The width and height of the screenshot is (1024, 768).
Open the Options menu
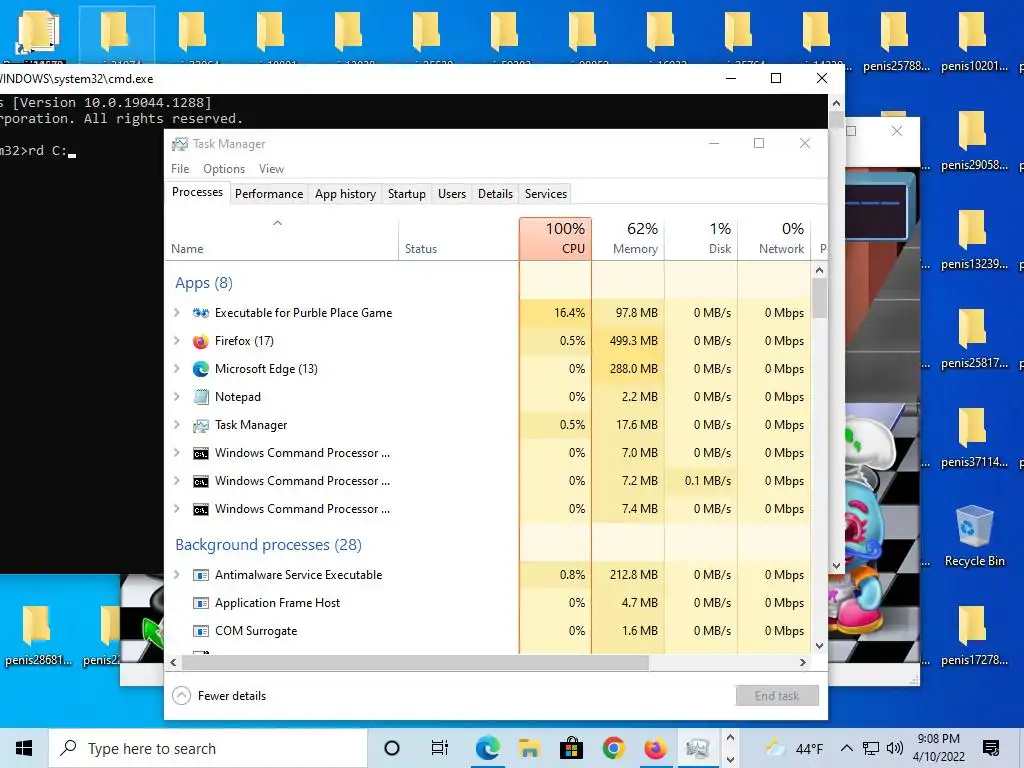click(x=224, y=168)
